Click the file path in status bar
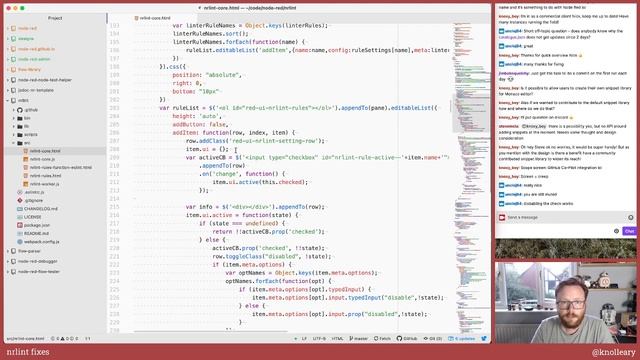Viewport: 640px width, 360px height. click(25, 338)
